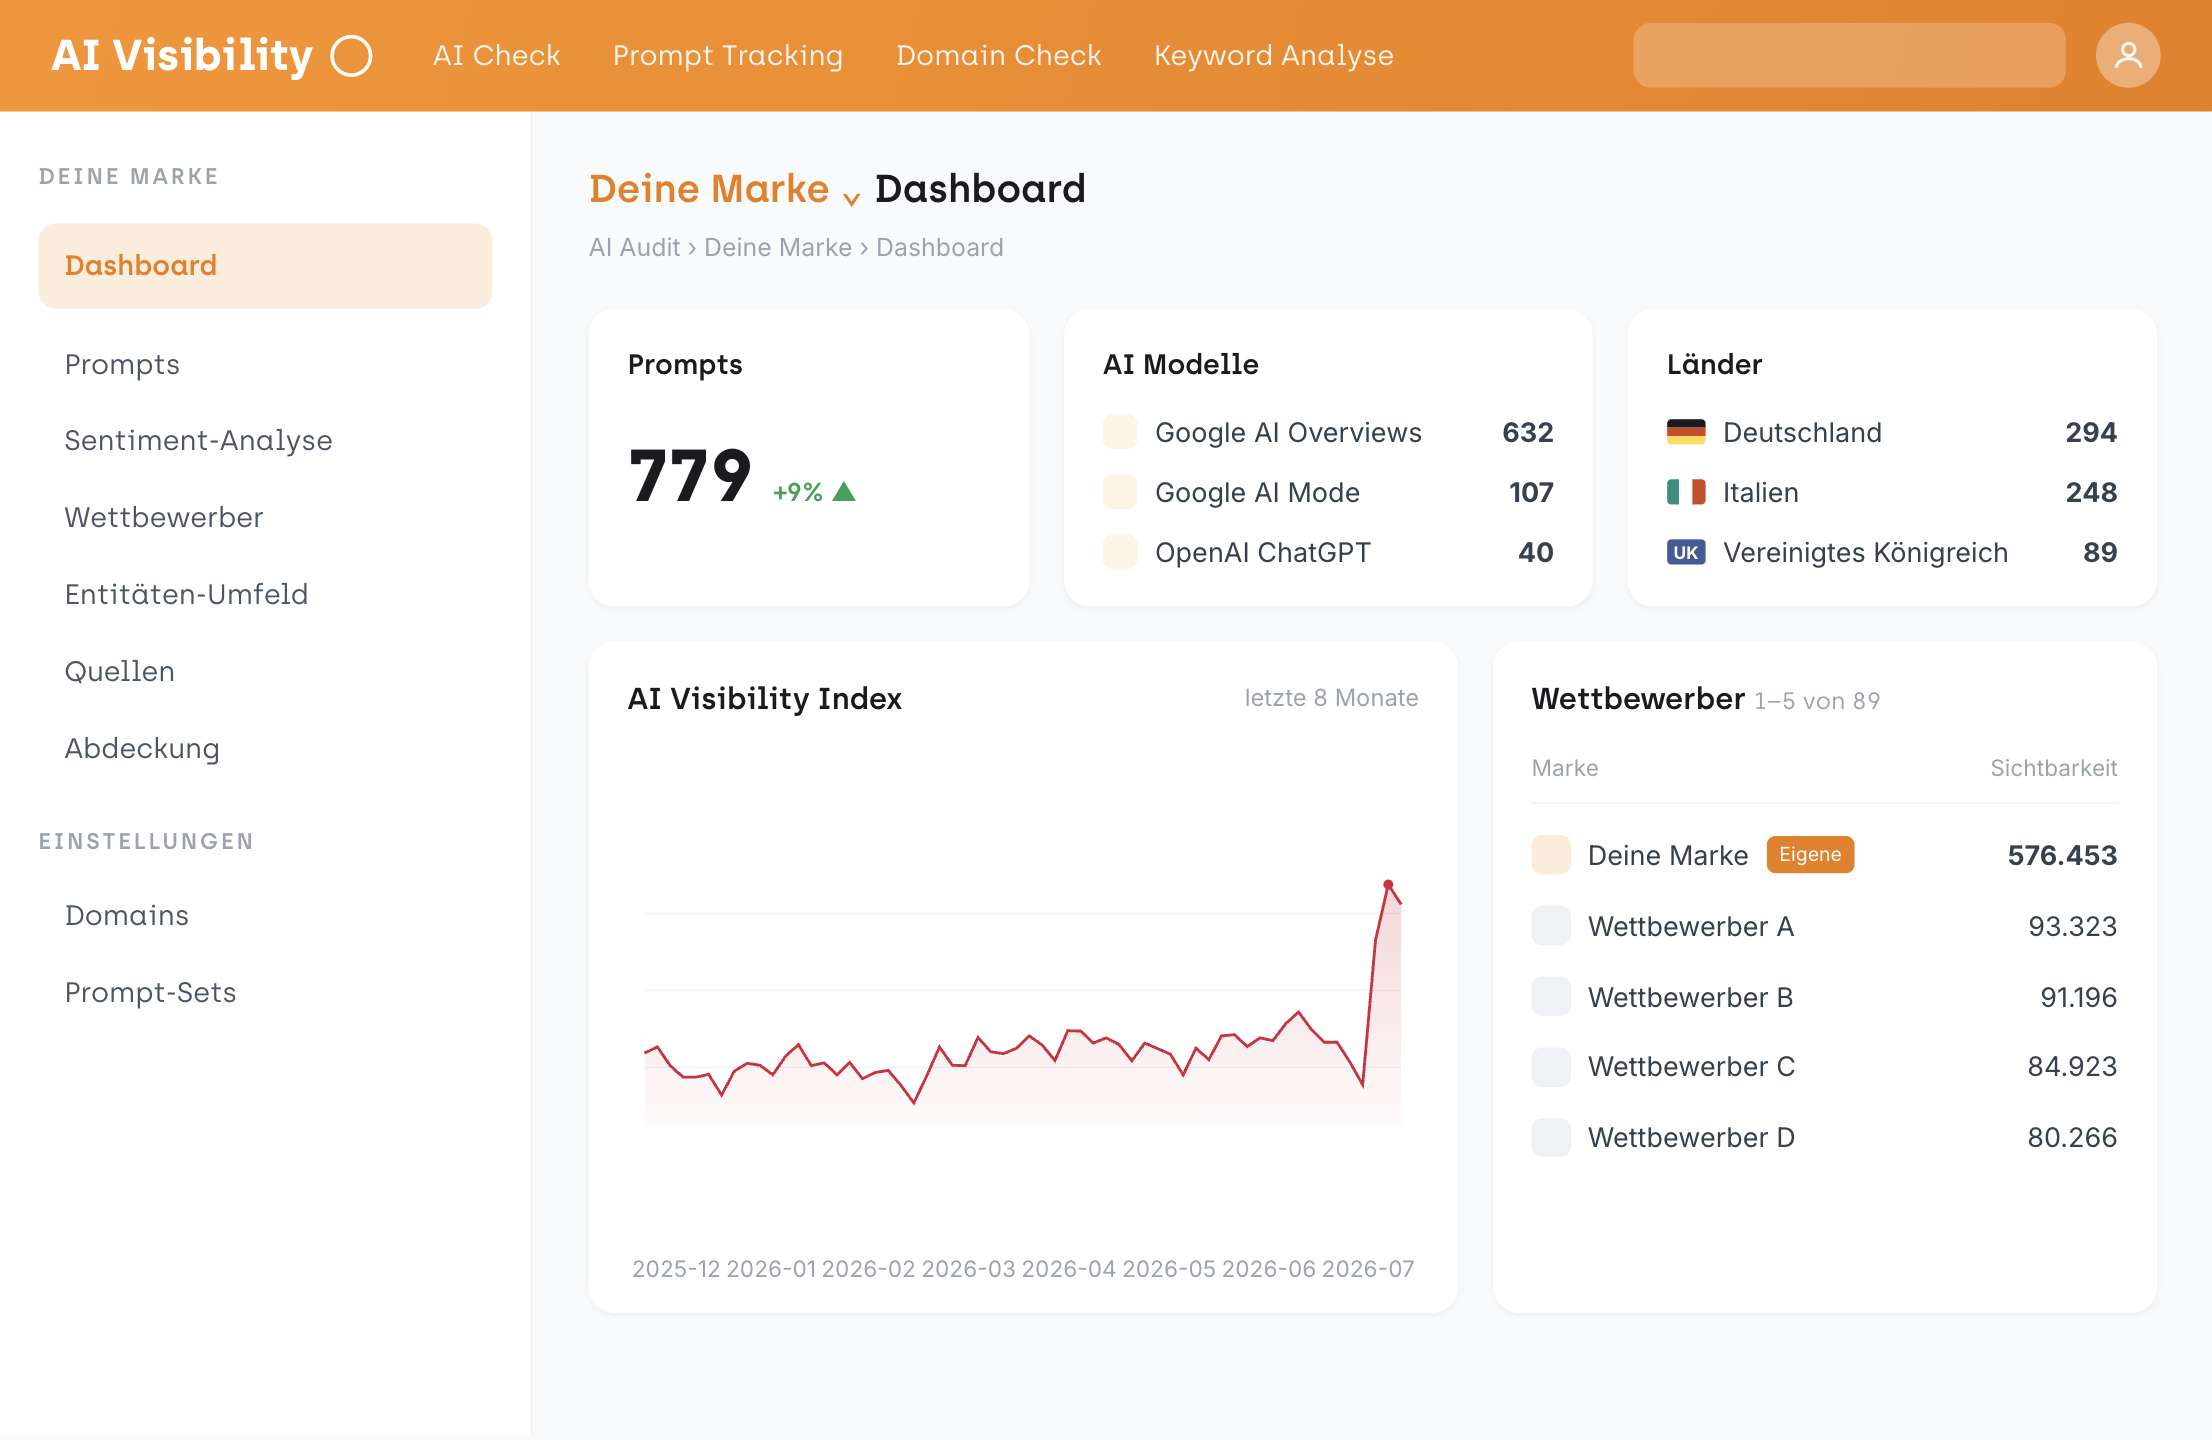Click the Eigene badge next to Deine Marke
Viewport: 2212px width, 1440px height.
1810,855
